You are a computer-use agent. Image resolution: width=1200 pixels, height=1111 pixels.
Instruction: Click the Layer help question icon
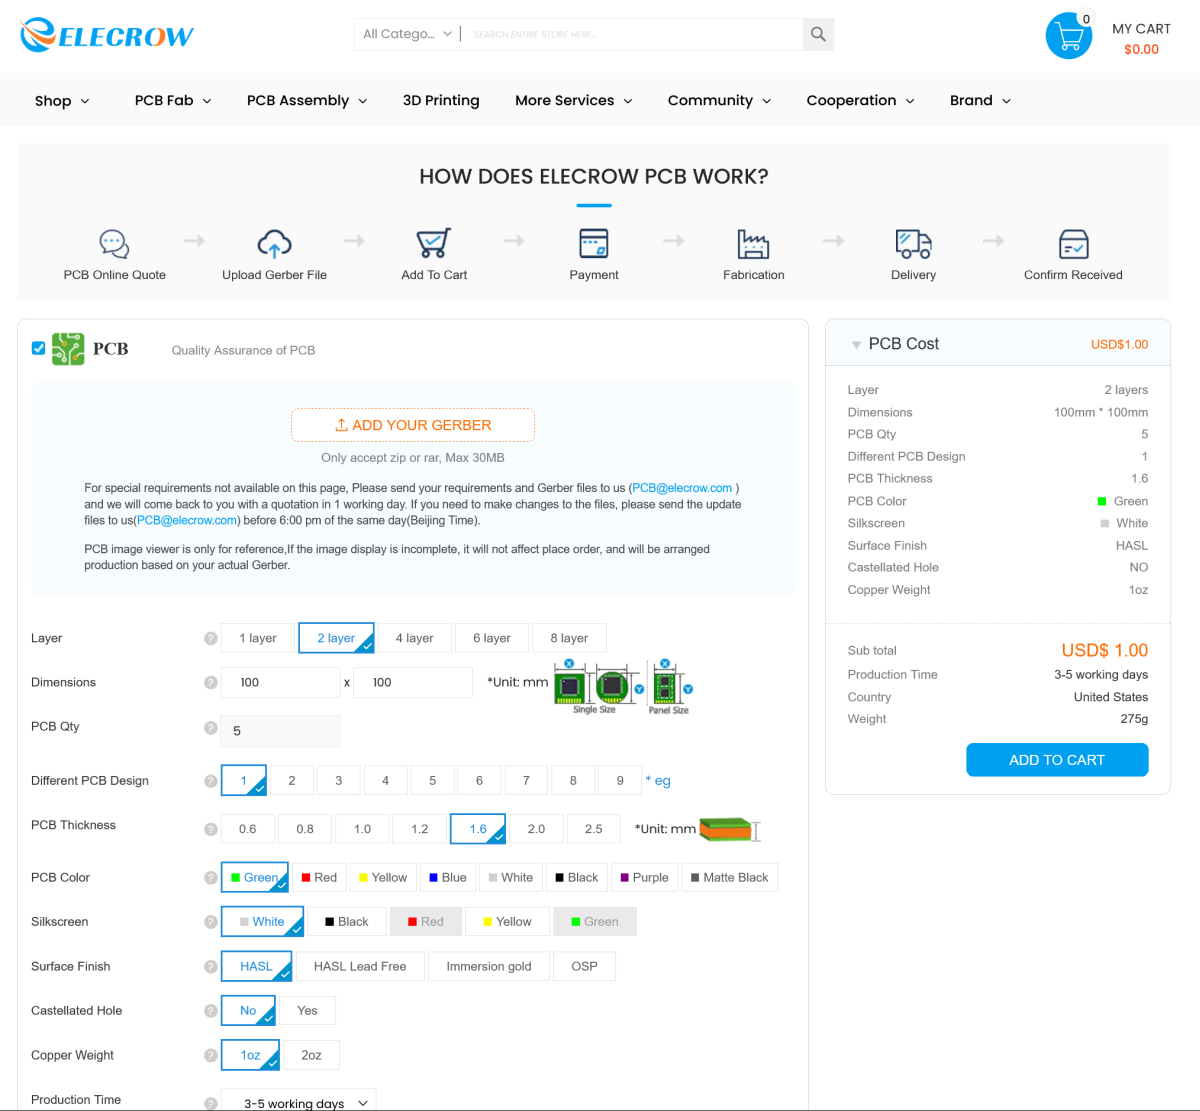coord(211,638)
